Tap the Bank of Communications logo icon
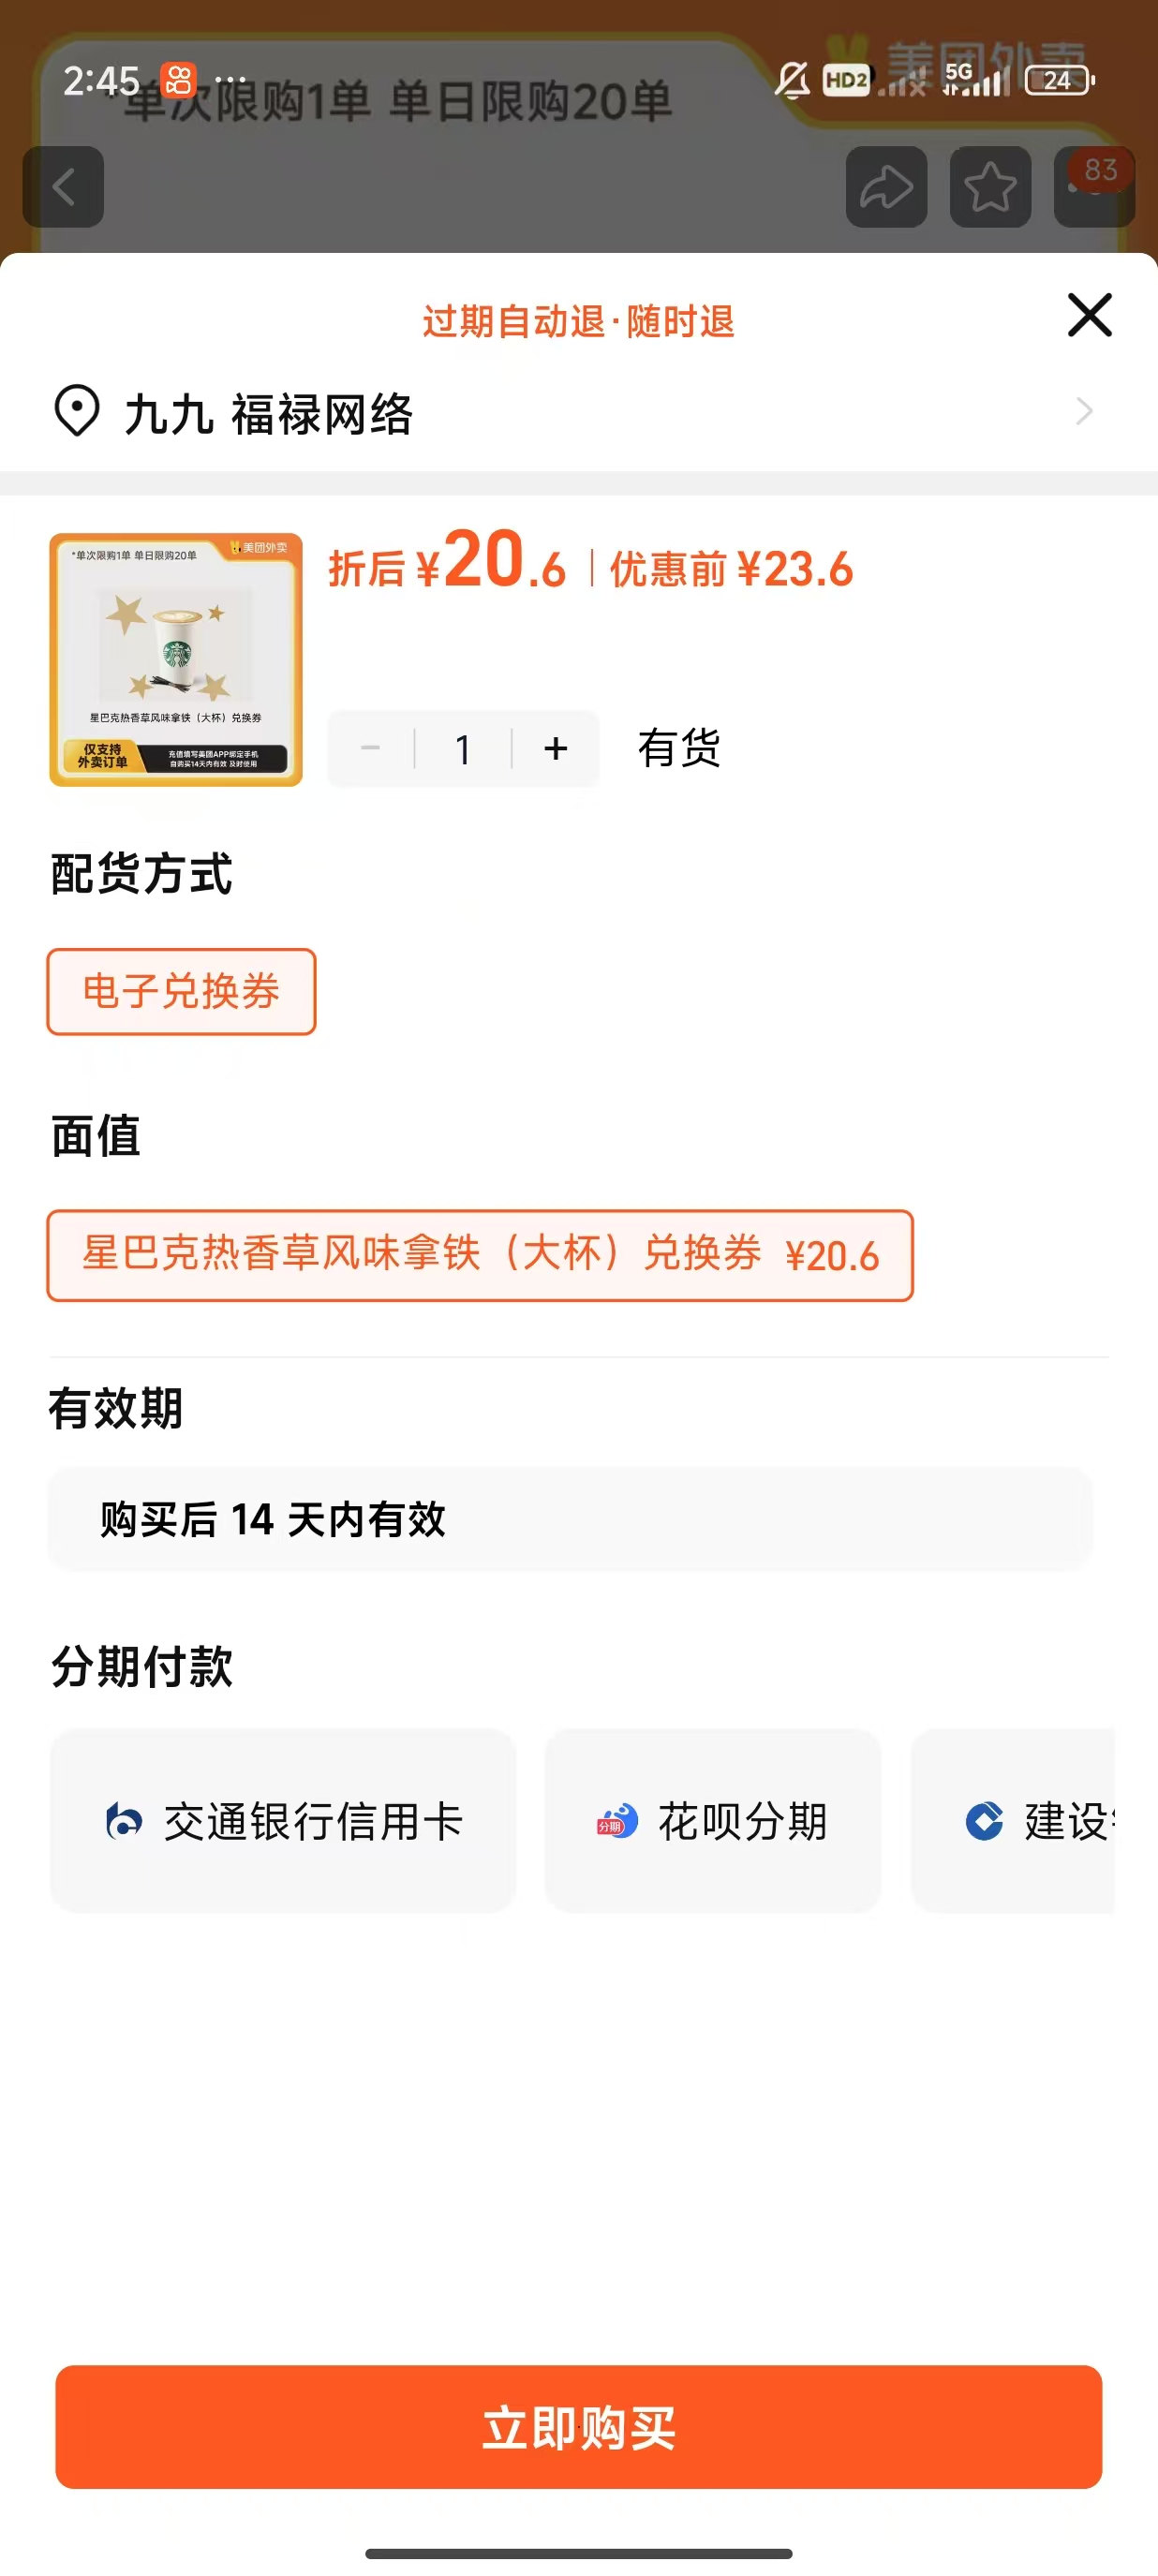Viewport: 1158px width, 2576px height. 124,1821
